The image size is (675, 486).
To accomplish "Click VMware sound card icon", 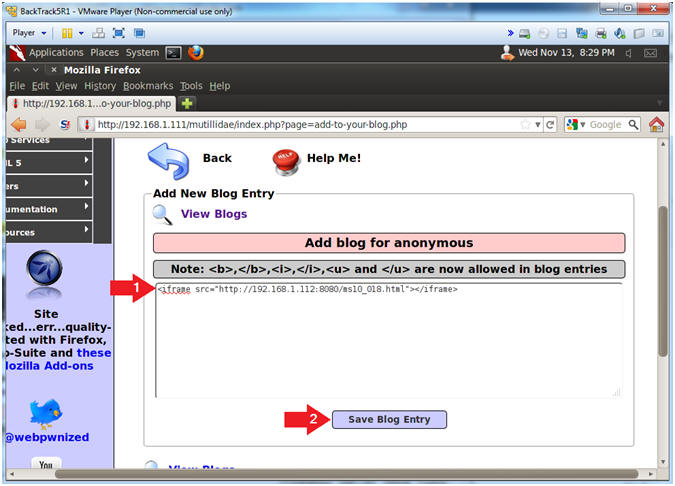I will [620, 33].
